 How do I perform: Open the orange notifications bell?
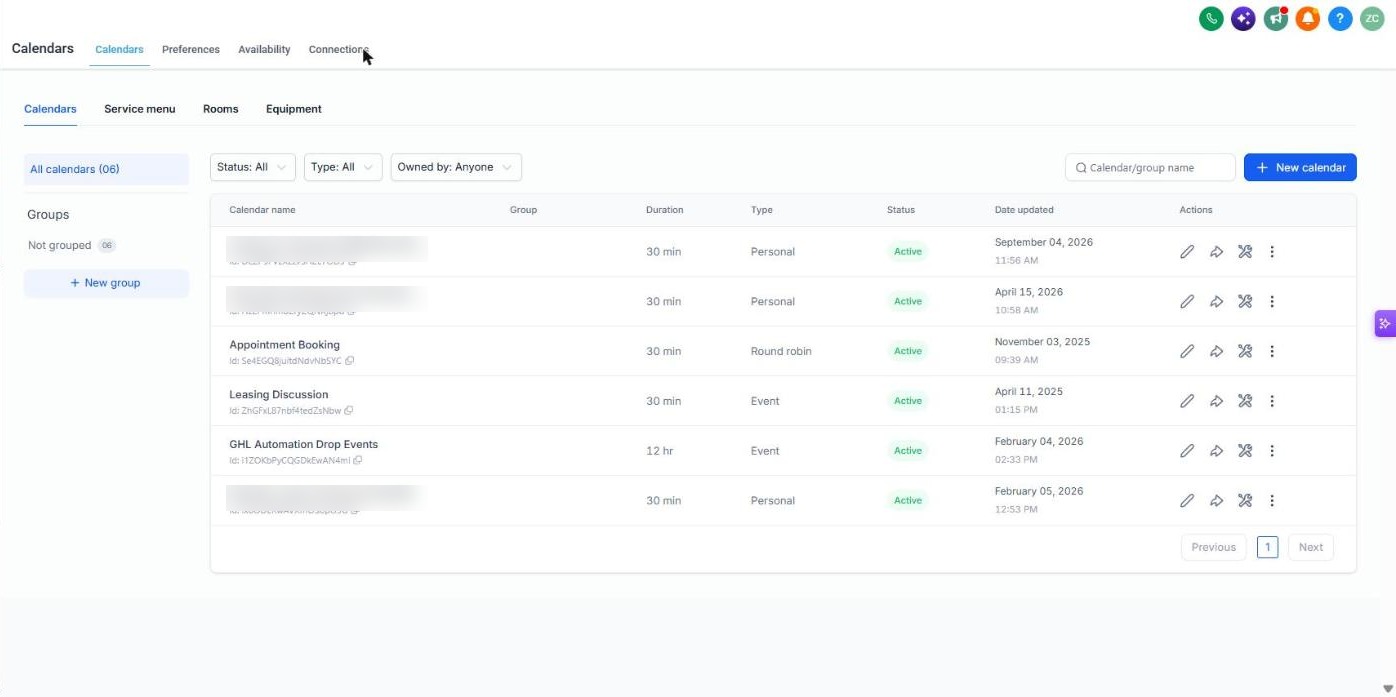1308,18
